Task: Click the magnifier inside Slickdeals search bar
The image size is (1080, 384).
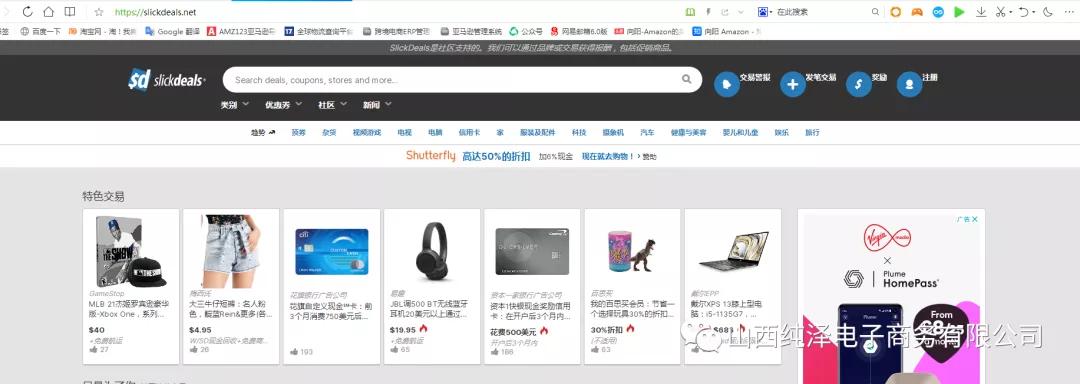Action: point(687,79)
